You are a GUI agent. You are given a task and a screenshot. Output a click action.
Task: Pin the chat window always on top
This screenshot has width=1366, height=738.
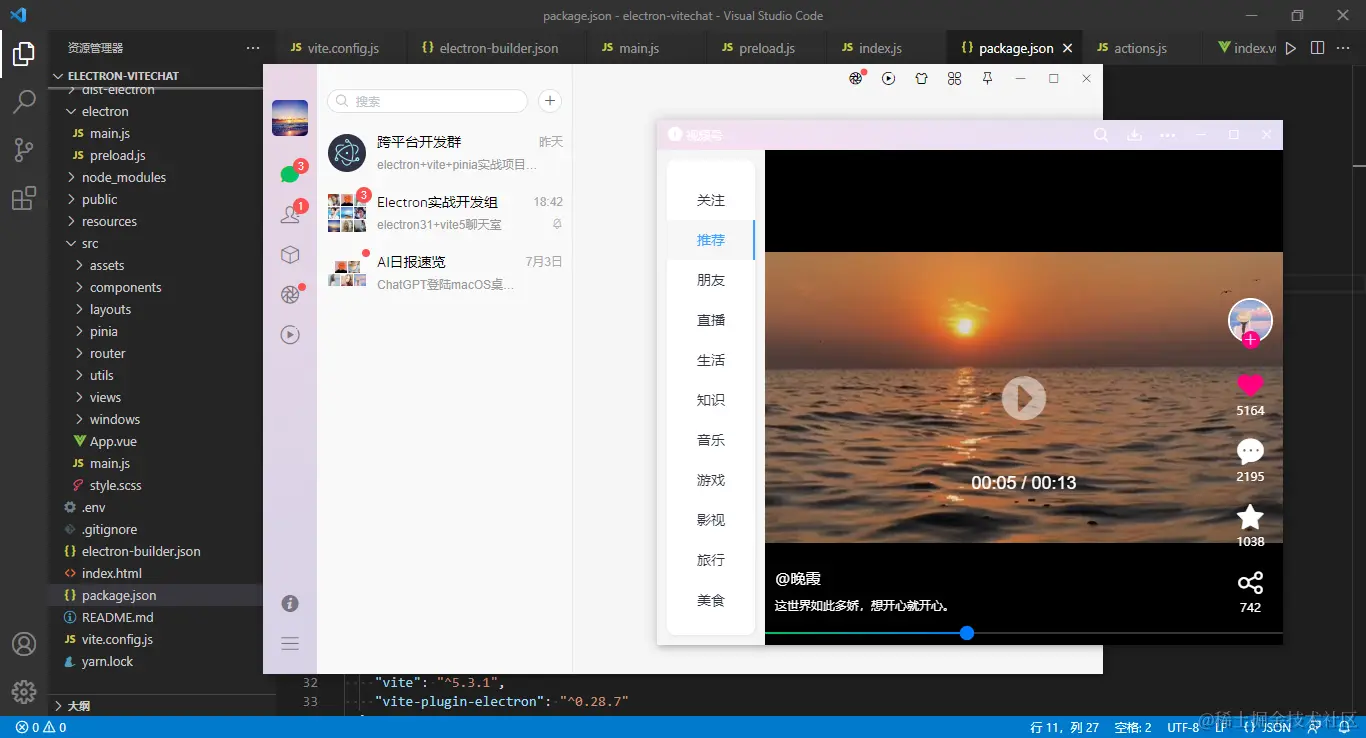pos(988,78)
